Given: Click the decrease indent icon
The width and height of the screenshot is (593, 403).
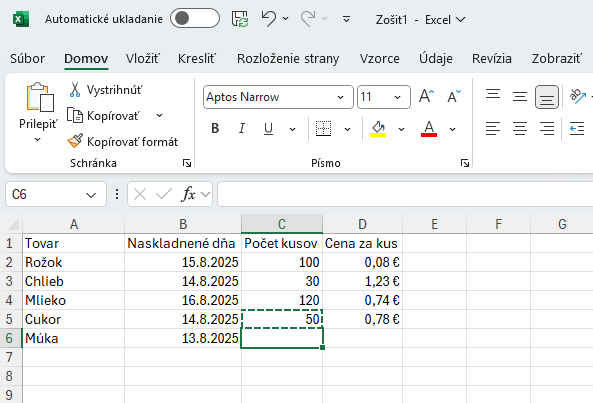Looking at the screenshot, I should 577,129.
